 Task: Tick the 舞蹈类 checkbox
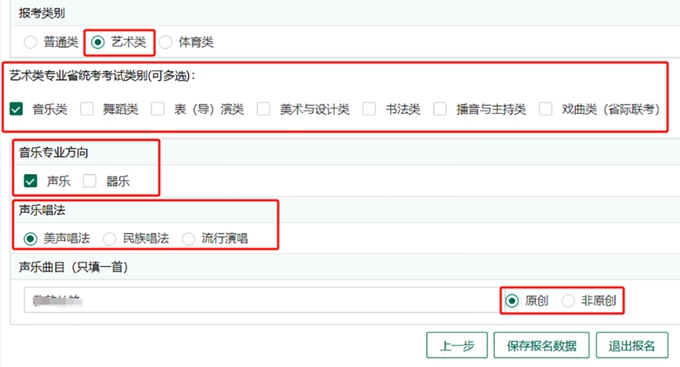point(87,109)
